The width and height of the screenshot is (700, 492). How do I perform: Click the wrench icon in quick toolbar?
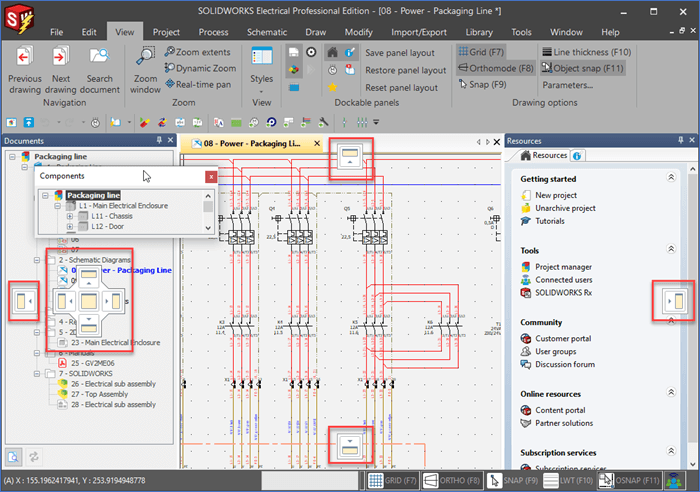(323, 122)
